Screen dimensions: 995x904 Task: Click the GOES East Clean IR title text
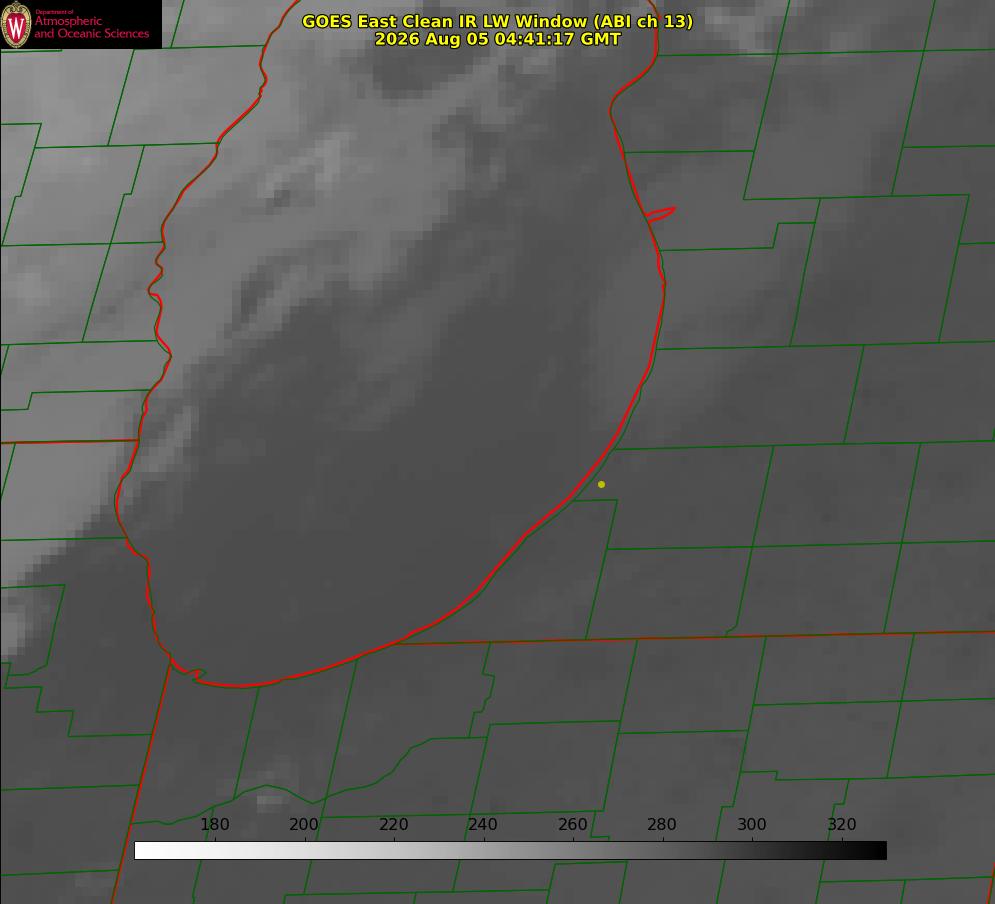tap(498, 21)
